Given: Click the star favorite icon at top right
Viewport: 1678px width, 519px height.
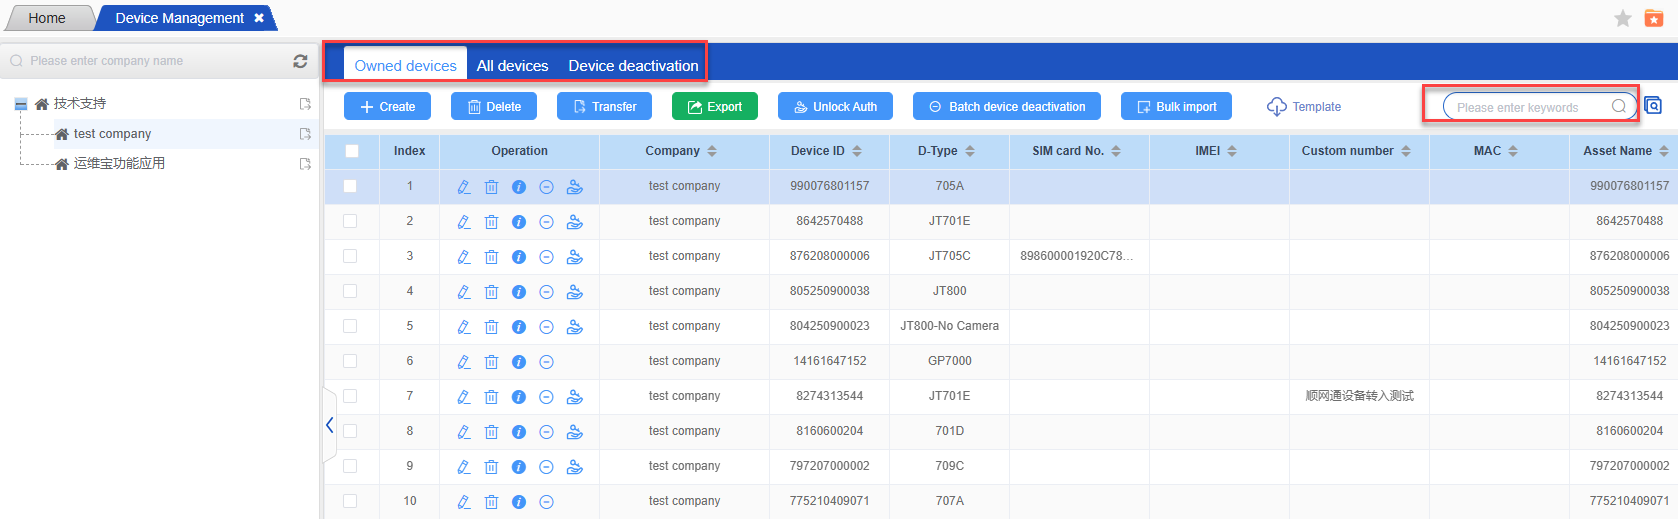Looking at the screenshot, I should [x=1623, y=18].
